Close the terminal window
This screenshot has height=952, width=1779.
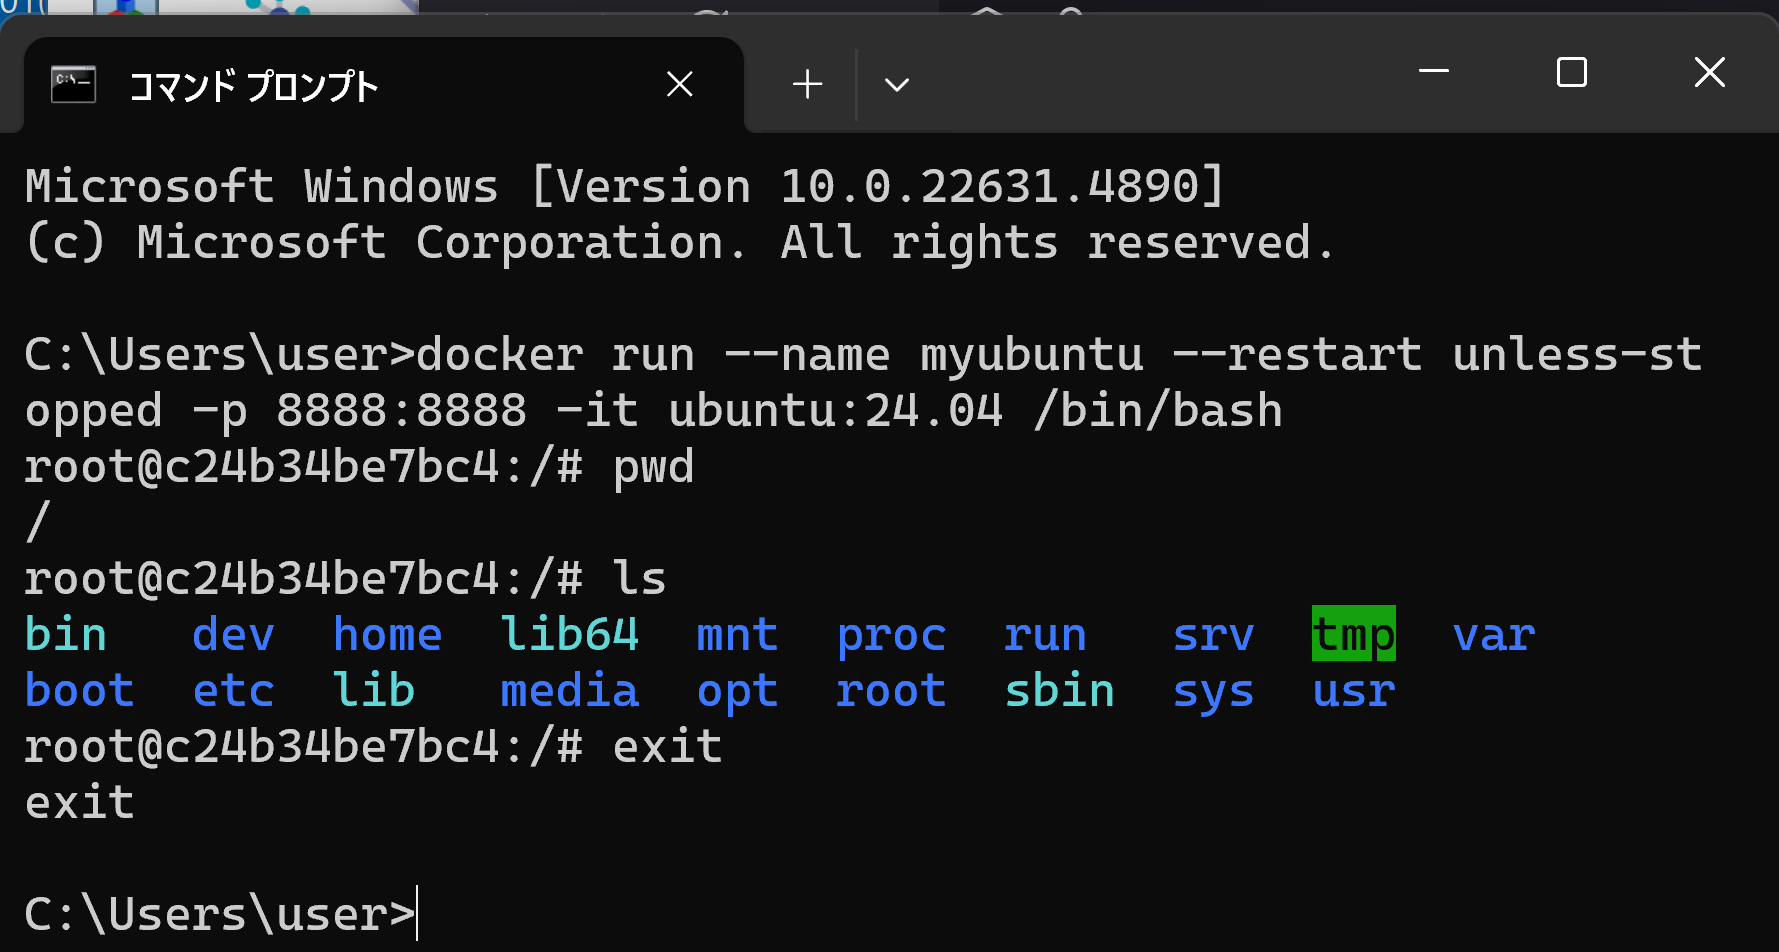(1710, 72)
